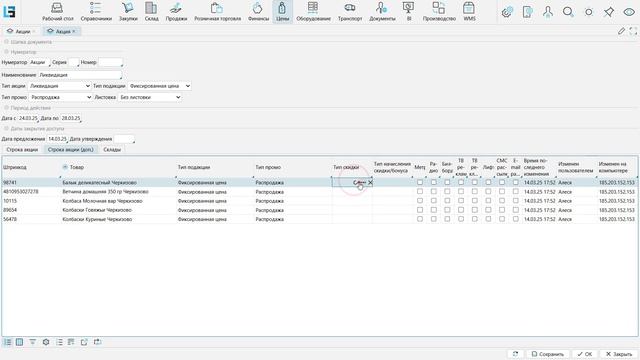Image resolution: width=640 pixels, height=360 pixels.
Task: Click the search magnifier icon in top bar
Action: pos(568,12)
